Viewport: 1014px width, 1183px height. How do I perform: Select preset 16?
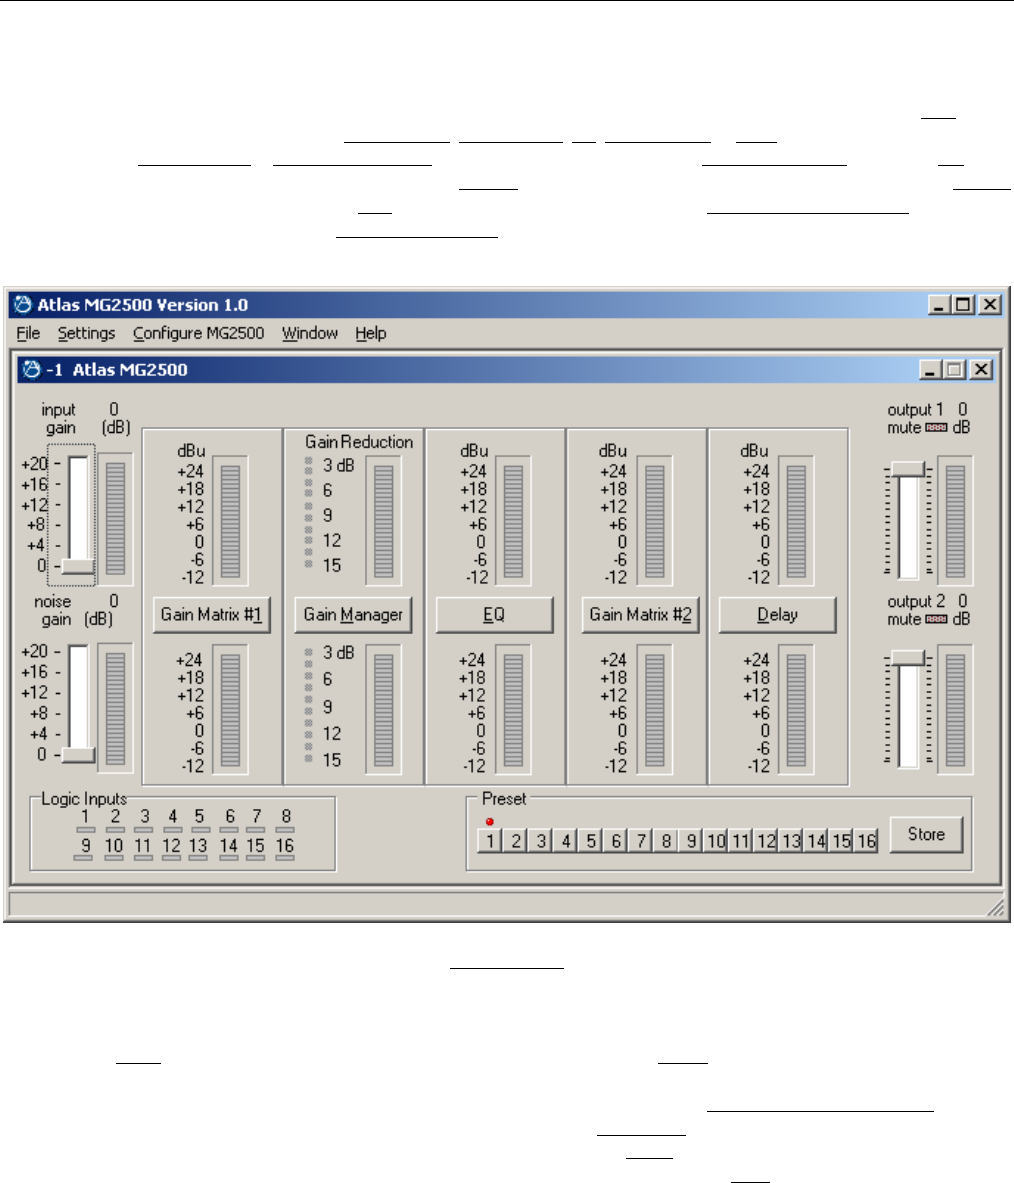[x=865, y=840]
